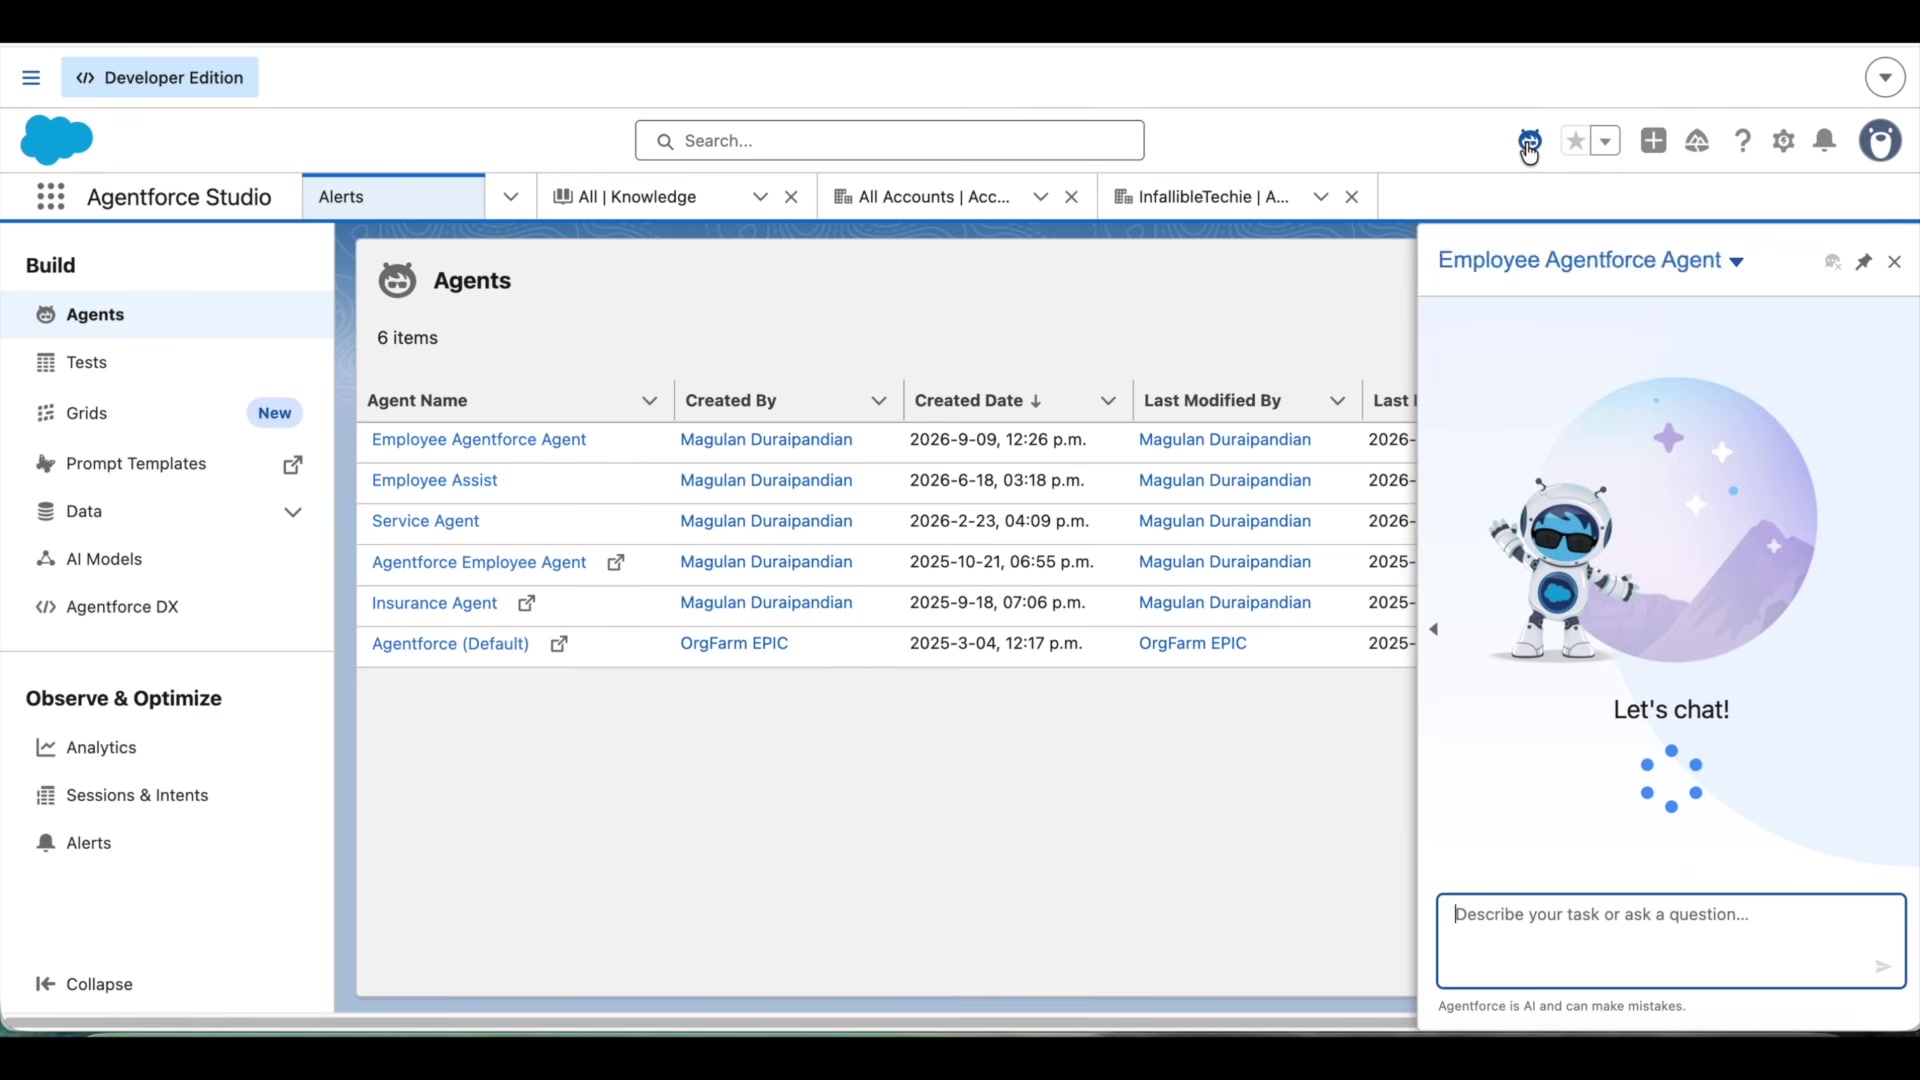Pin the Agentforce chat panel

click(x=1864, y=262)
